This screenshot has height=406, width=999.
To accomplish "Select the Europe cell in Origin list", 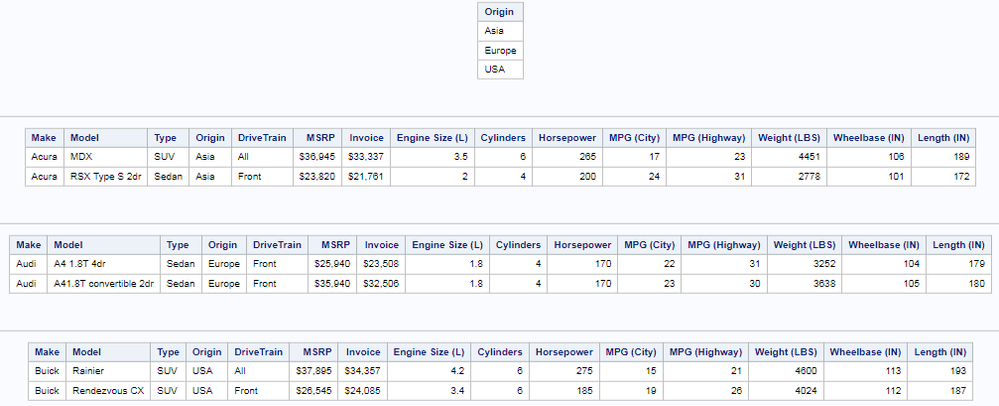I will [500, 50].
